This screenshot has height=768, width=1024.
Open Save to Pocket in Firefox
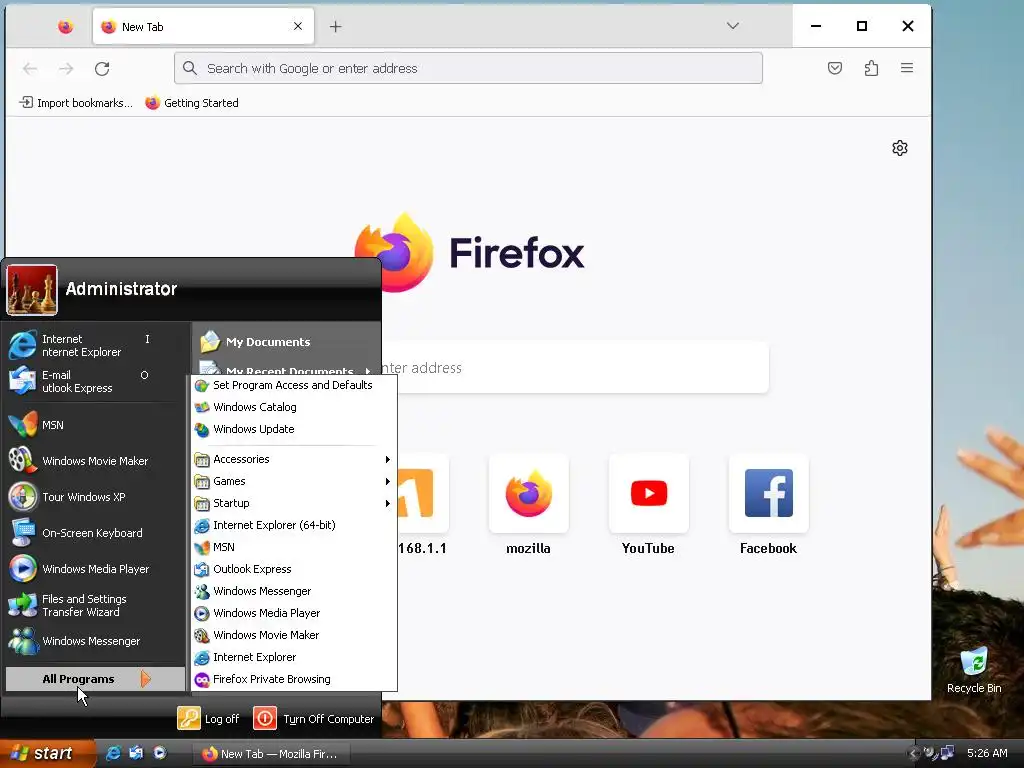point(835,68)
